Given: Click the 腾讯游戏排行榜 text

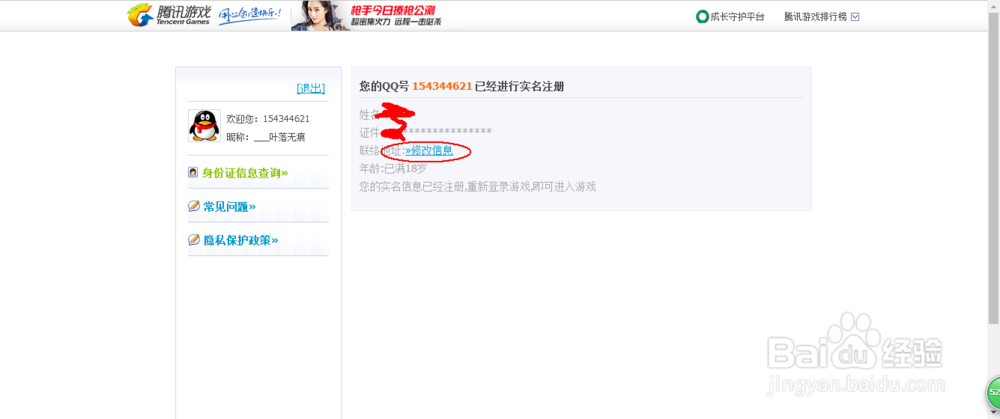Looking at the screenshot, I should [816, 17].
